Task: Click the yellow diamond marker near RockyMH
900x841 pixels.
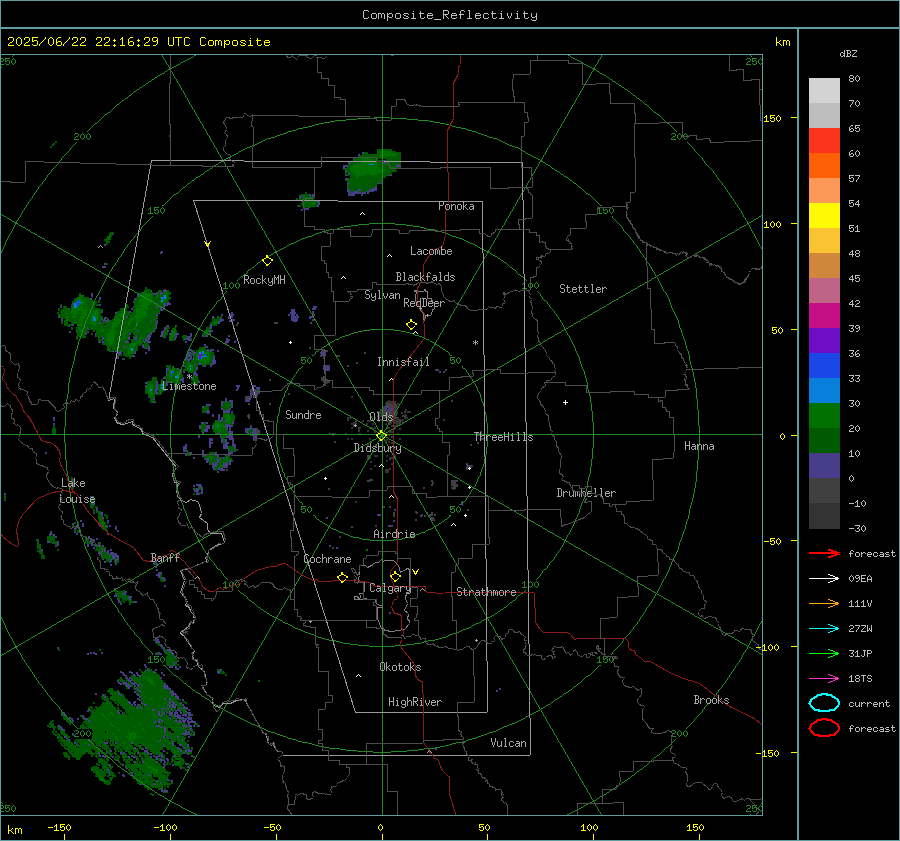Action: (x=267, y=261)
